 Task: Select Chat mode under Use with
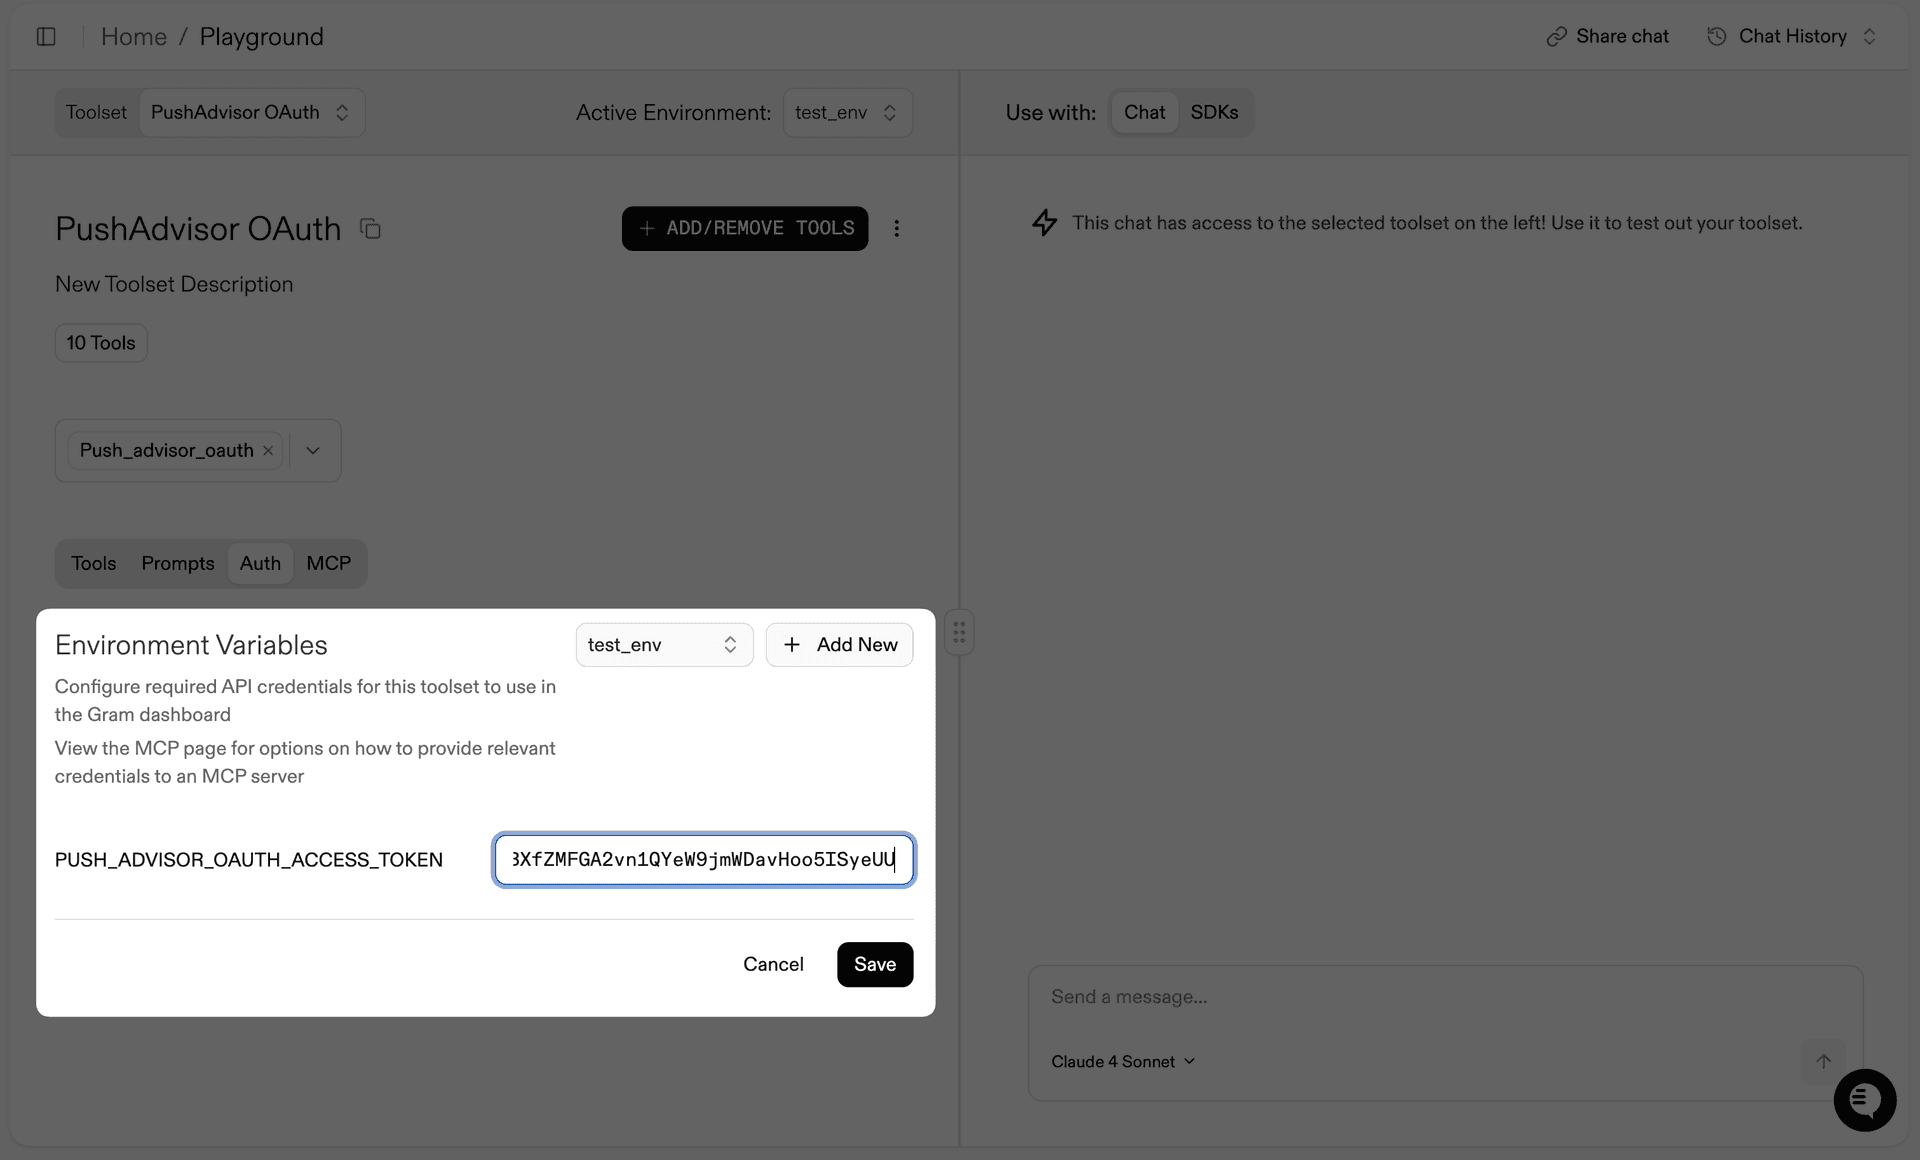1144,112
